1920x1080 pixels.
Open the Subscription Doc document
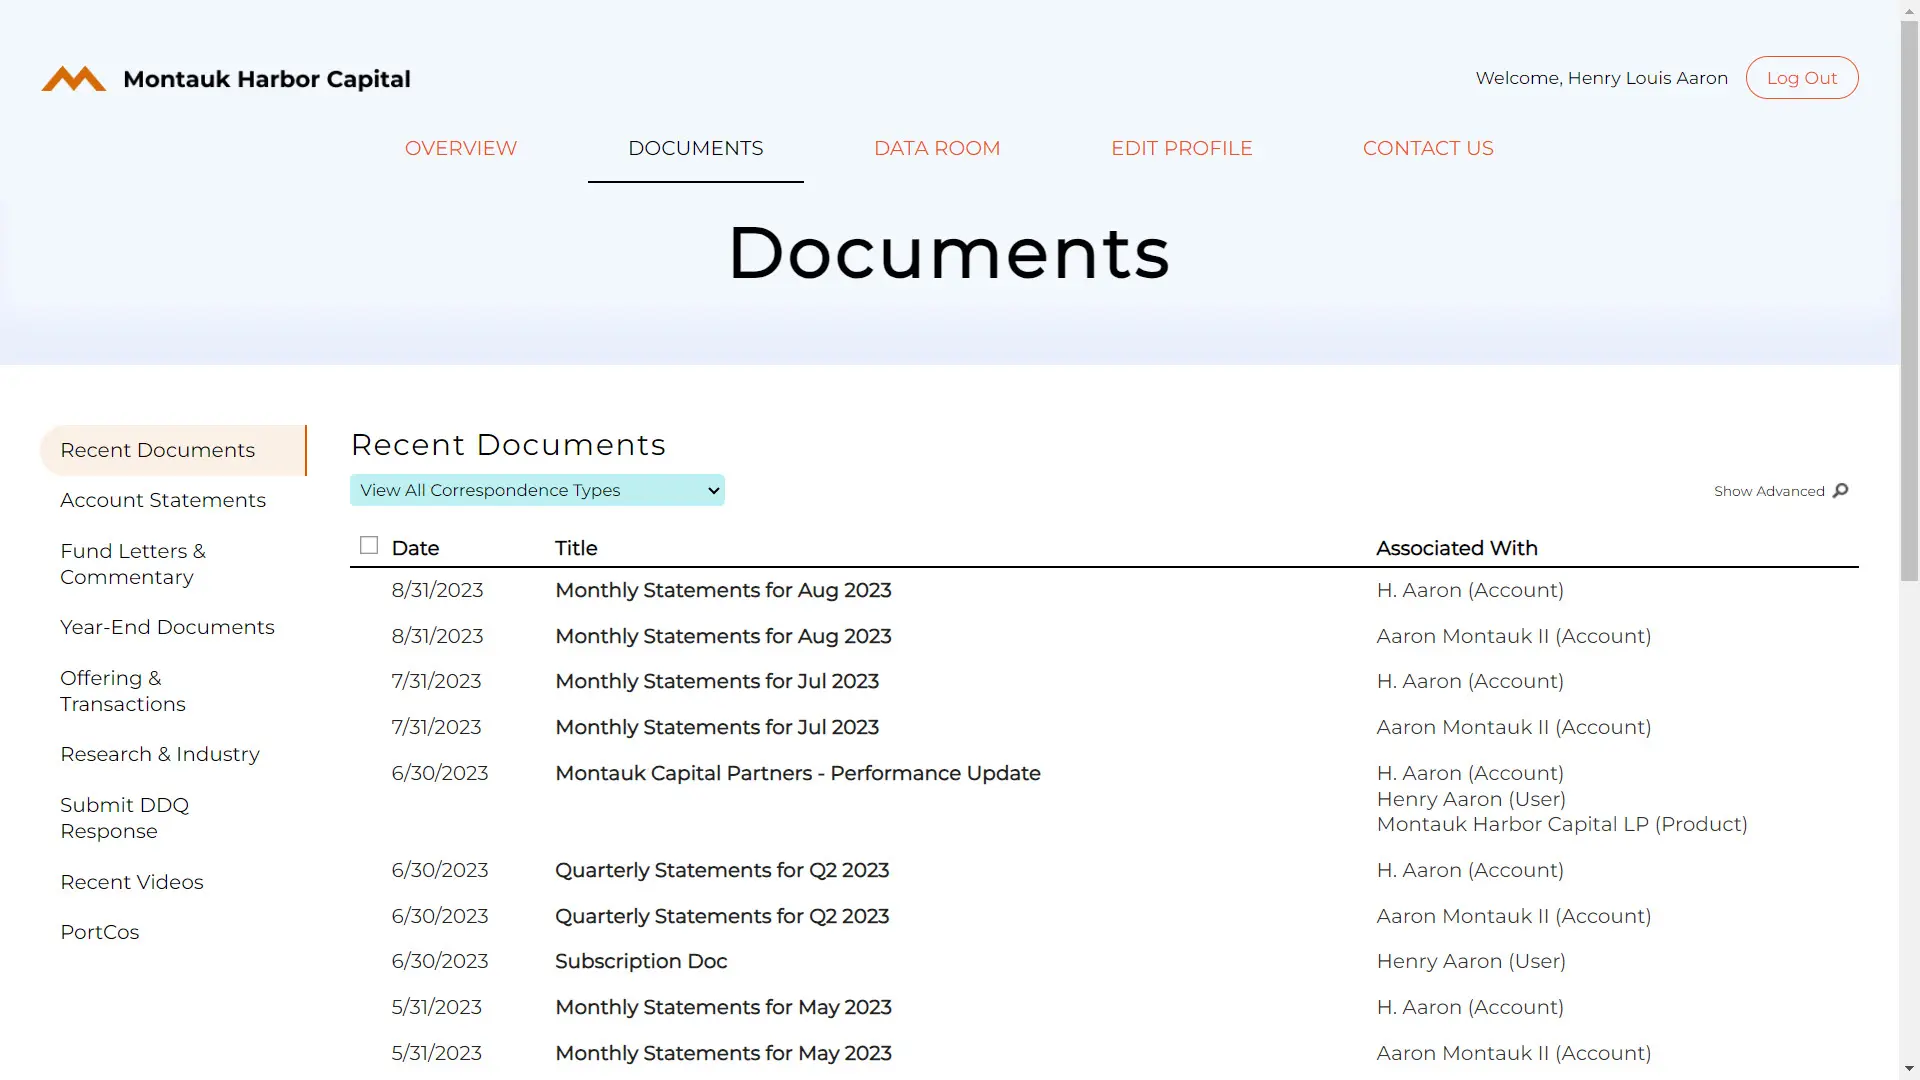(641, 961)
